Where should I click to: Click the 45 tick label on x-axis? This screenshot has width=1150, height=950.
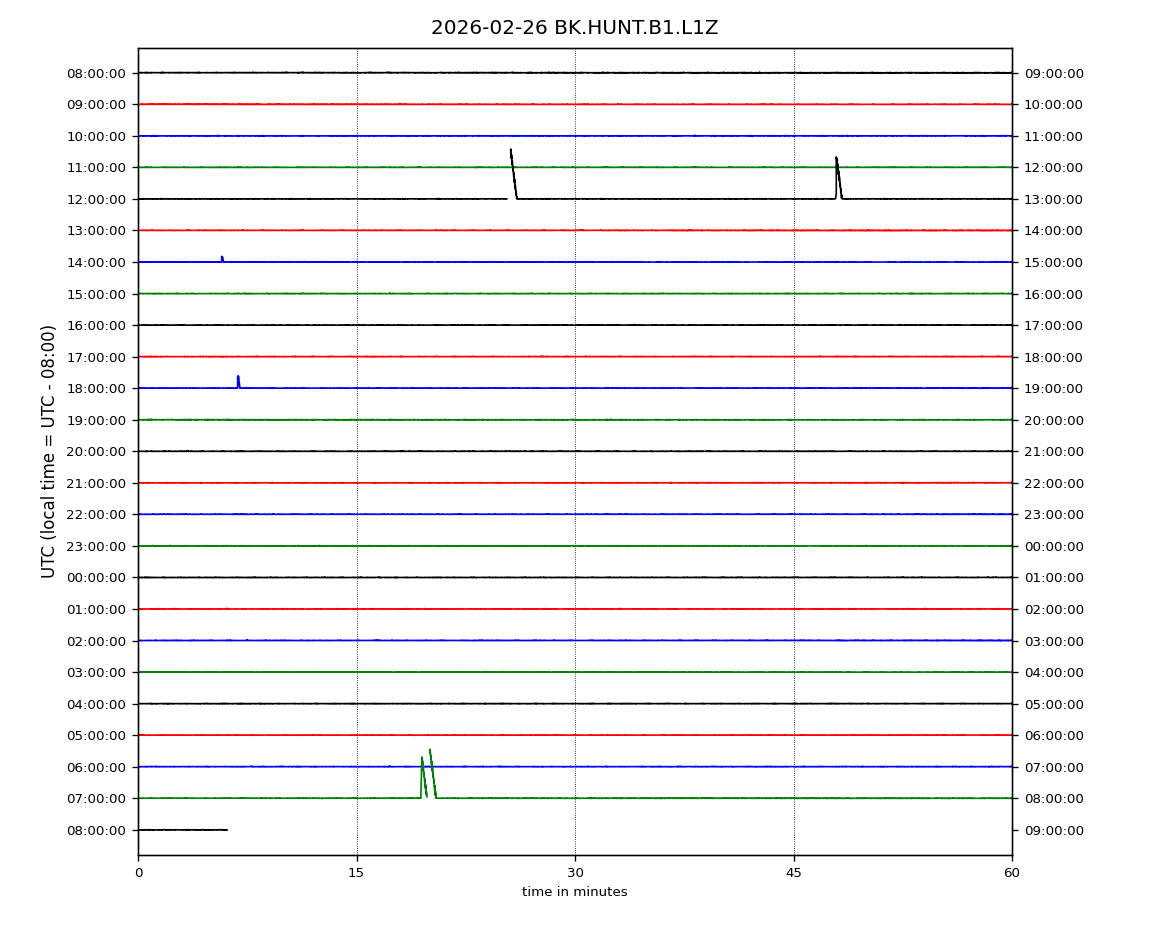793,873
